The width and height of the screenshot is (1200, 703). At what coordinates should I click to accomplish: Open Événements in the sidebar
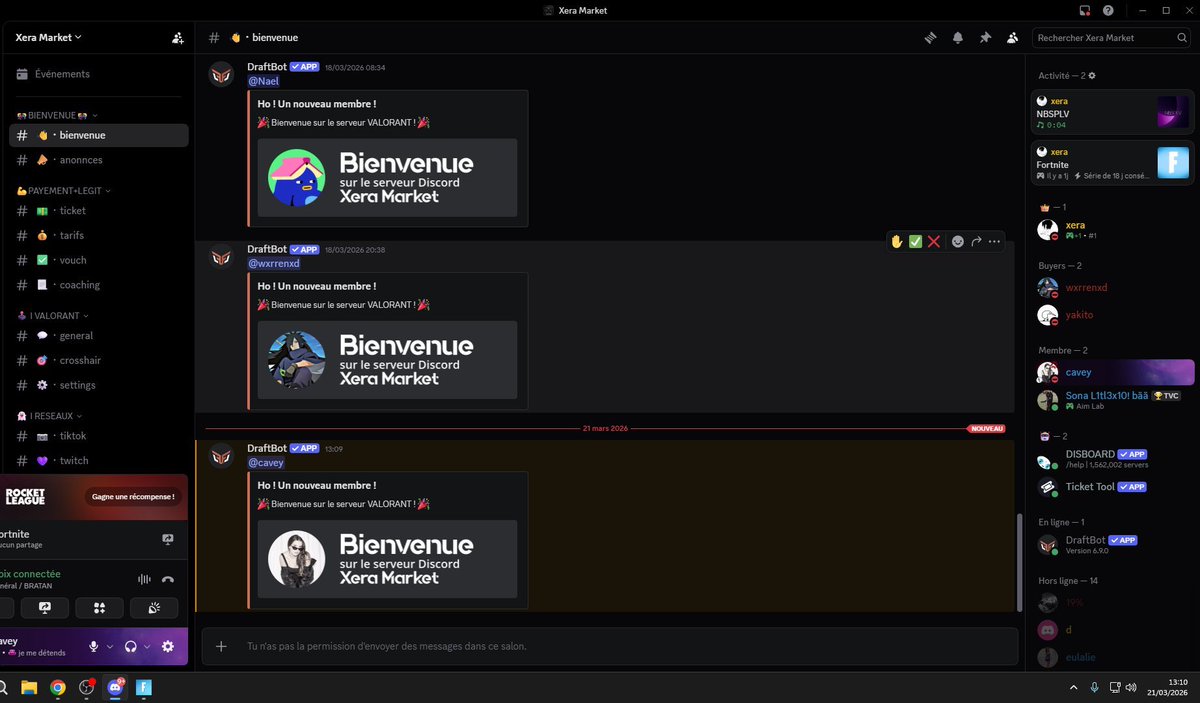[x=98, y=74]
